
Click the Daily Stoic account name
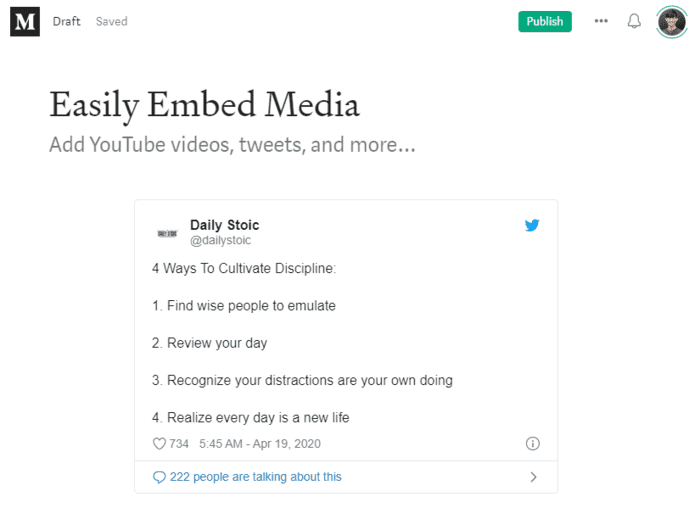click(x=224, y=225)
